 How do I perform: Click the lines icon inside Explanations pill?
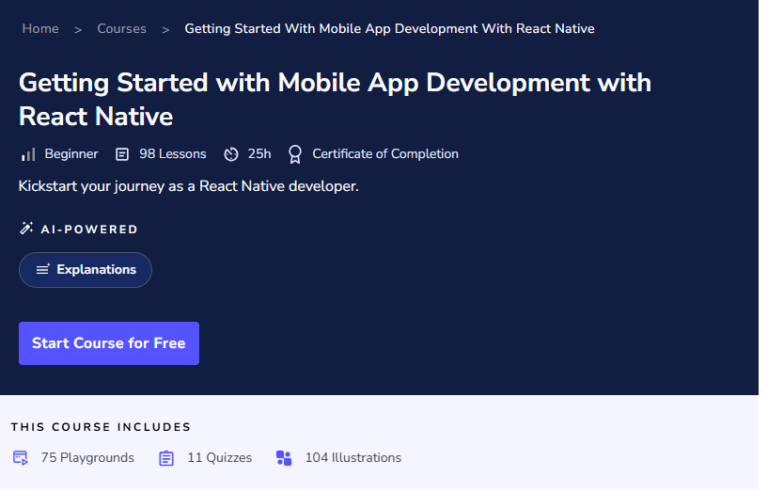point(43,270)
